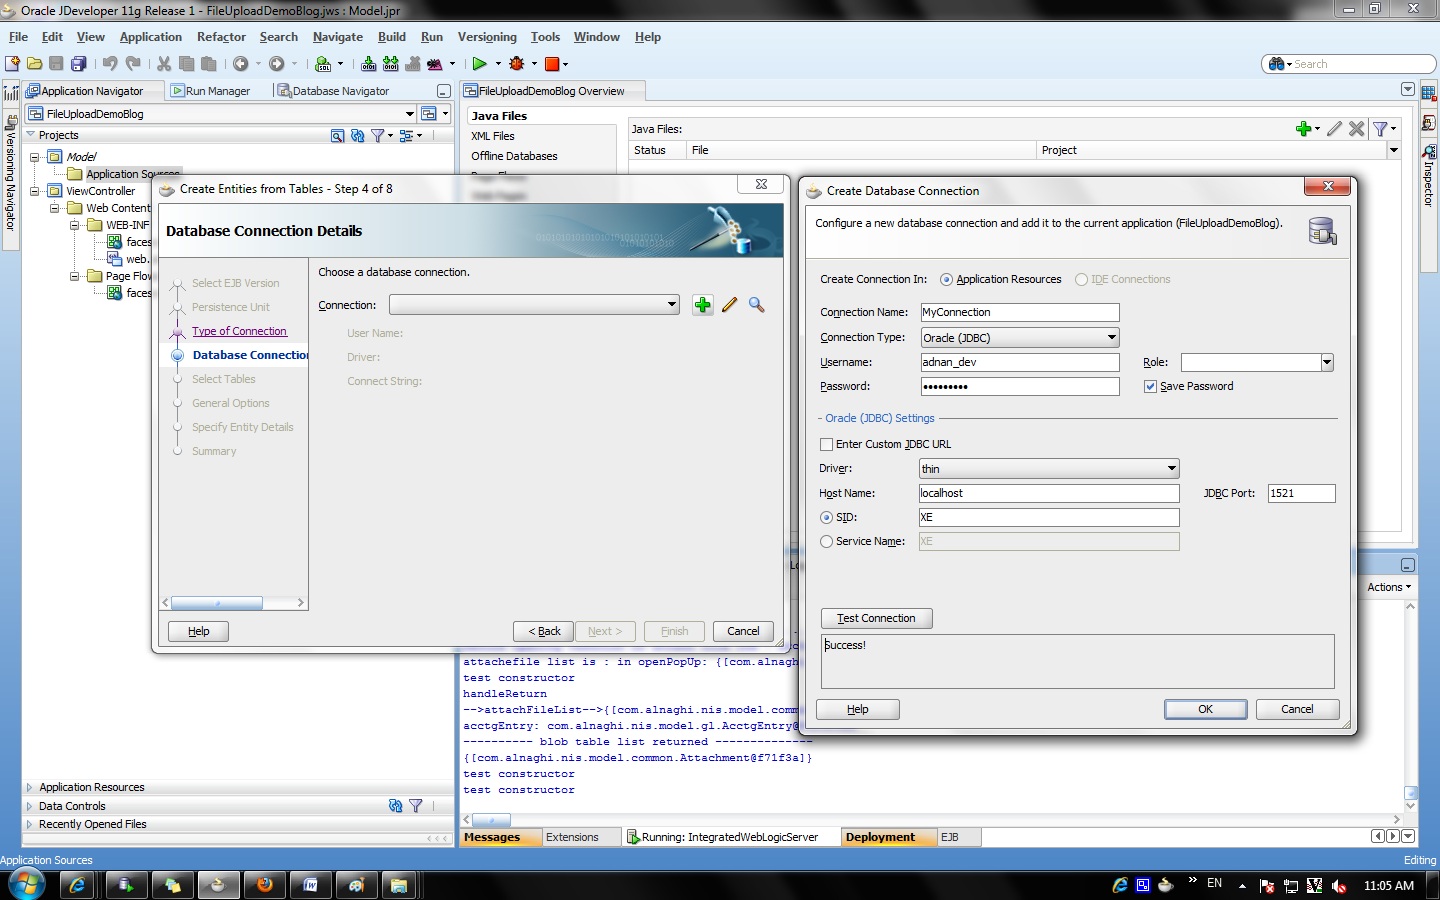Open the SQL worksheet toolbar icon

[x=323, y=63]
